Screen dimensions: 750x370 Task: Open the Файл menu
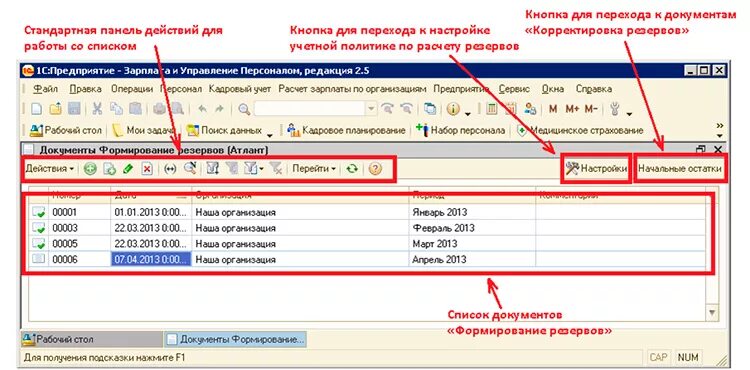[x=45, y=89]
